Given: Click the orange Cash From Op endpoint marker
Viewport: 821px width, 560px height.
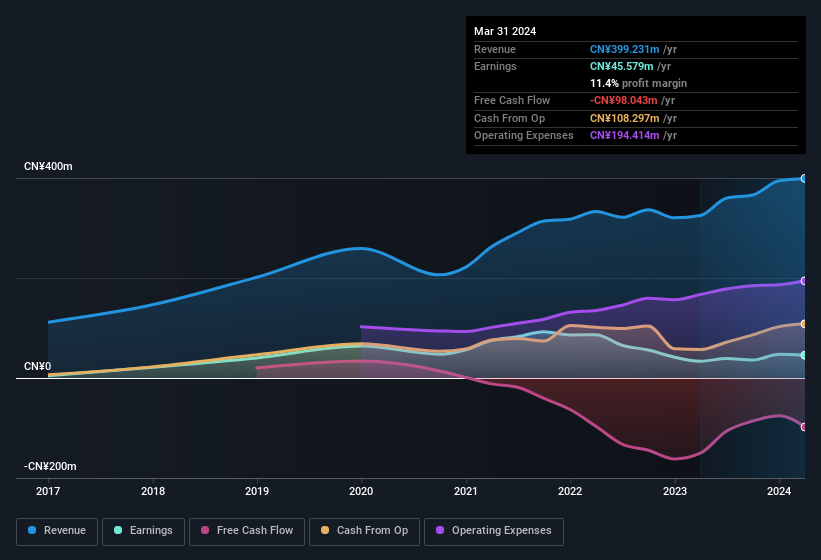Looking at the screenshot, I should [803, 324].
